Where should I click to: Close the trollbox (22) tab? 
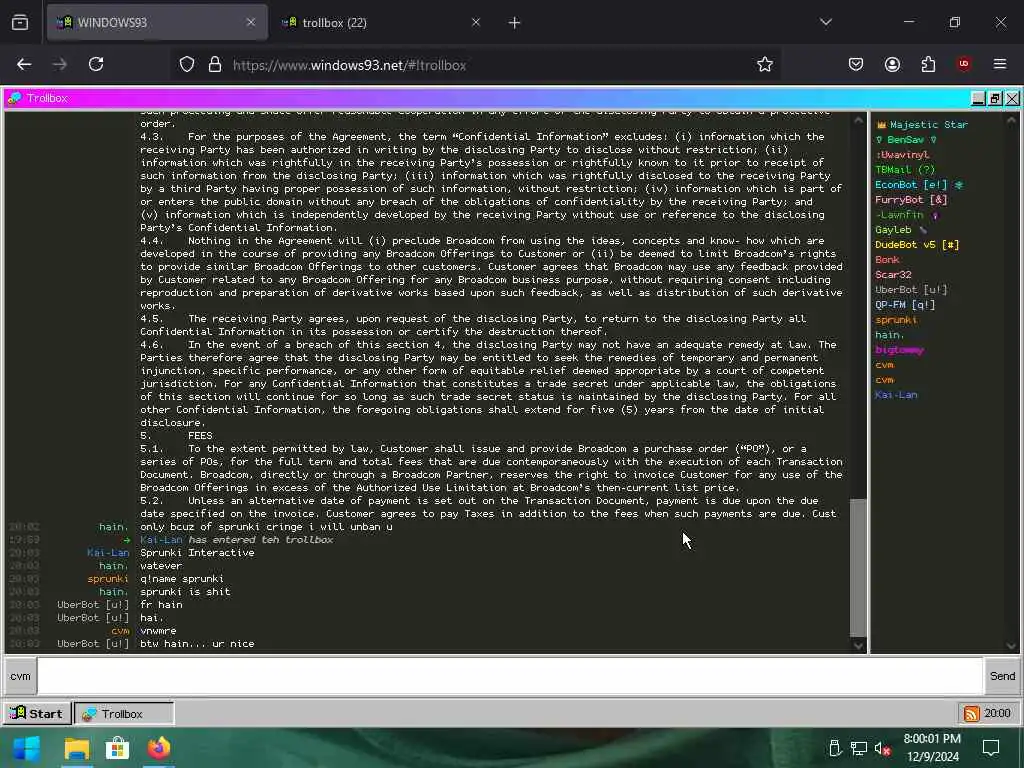(475, 22)
